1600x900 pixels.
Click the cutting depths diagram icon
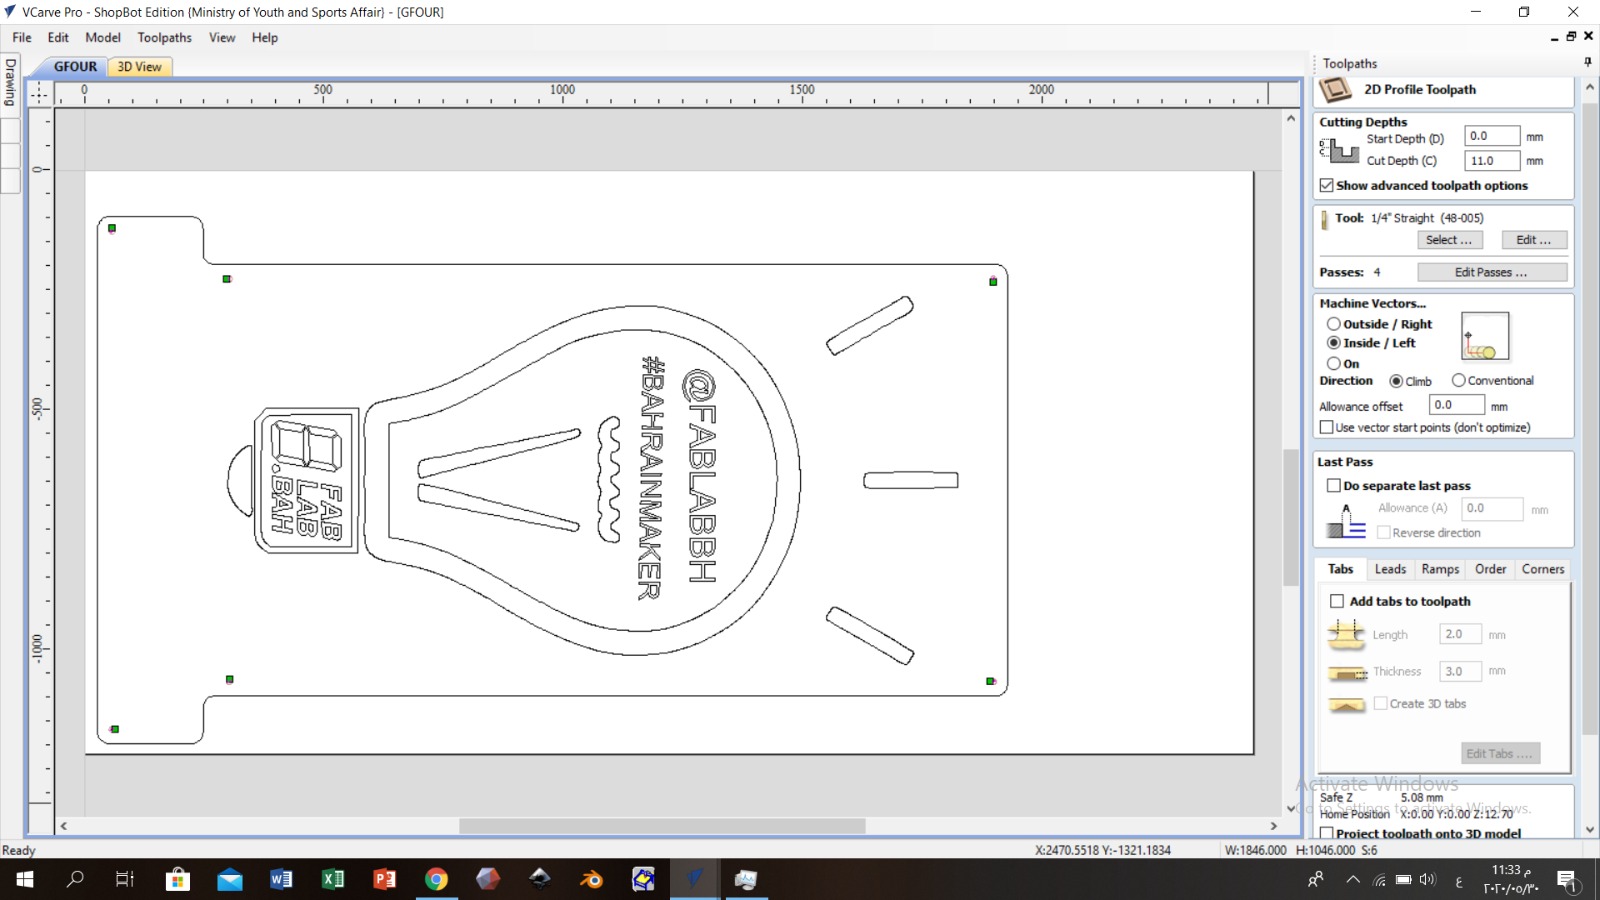click(x=1339, y=151)
